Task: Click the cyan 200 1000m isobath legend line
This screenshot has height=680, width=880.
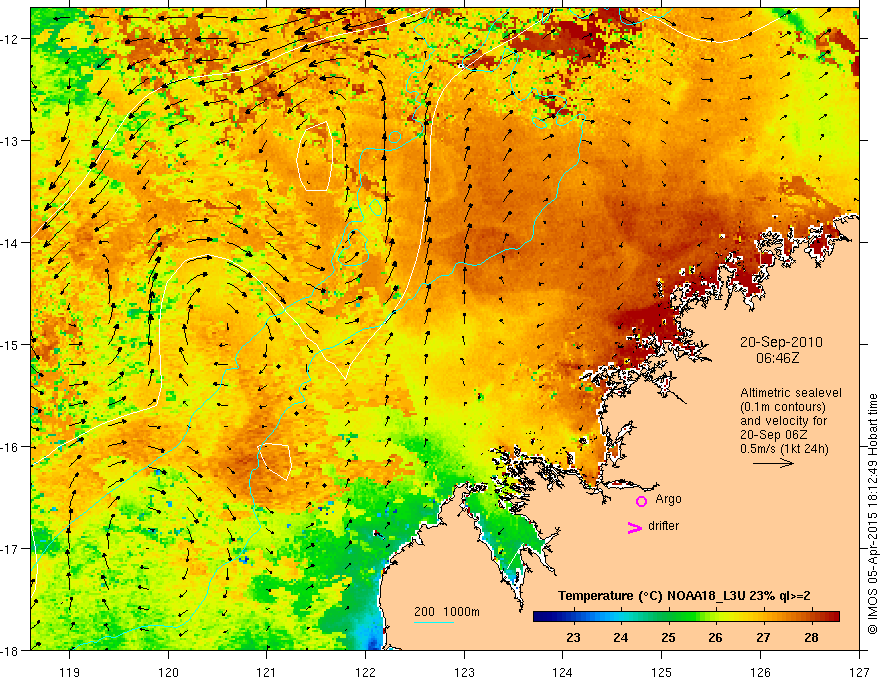Action: 434,622
